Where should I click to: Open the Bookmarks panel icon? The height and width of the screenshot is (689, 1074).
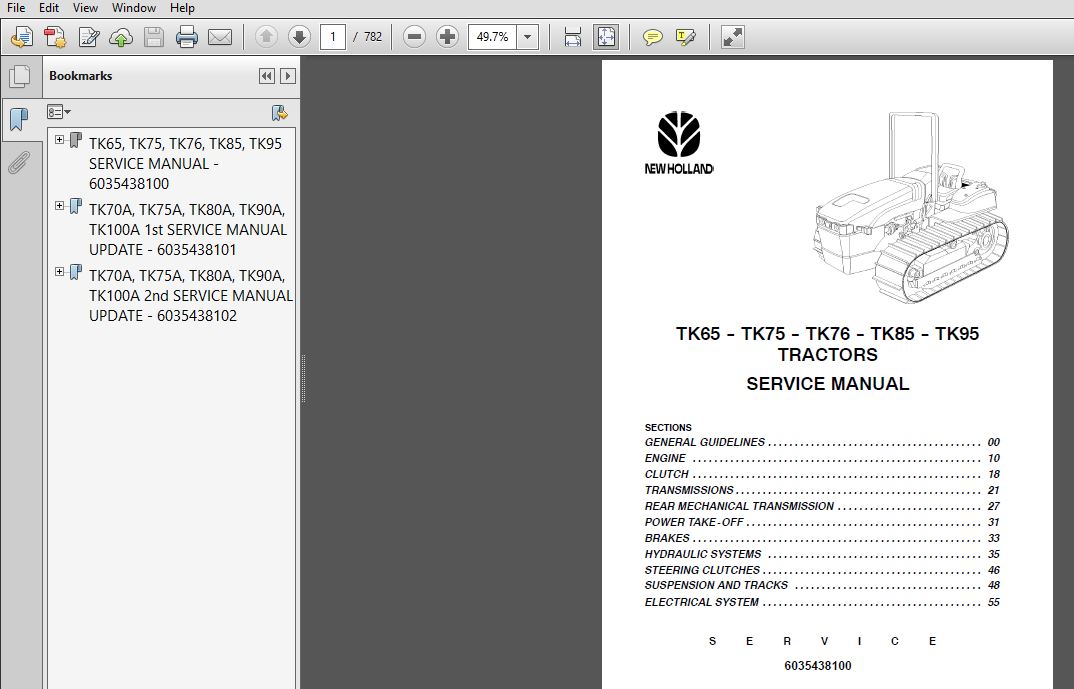click(x=19, y=120)
